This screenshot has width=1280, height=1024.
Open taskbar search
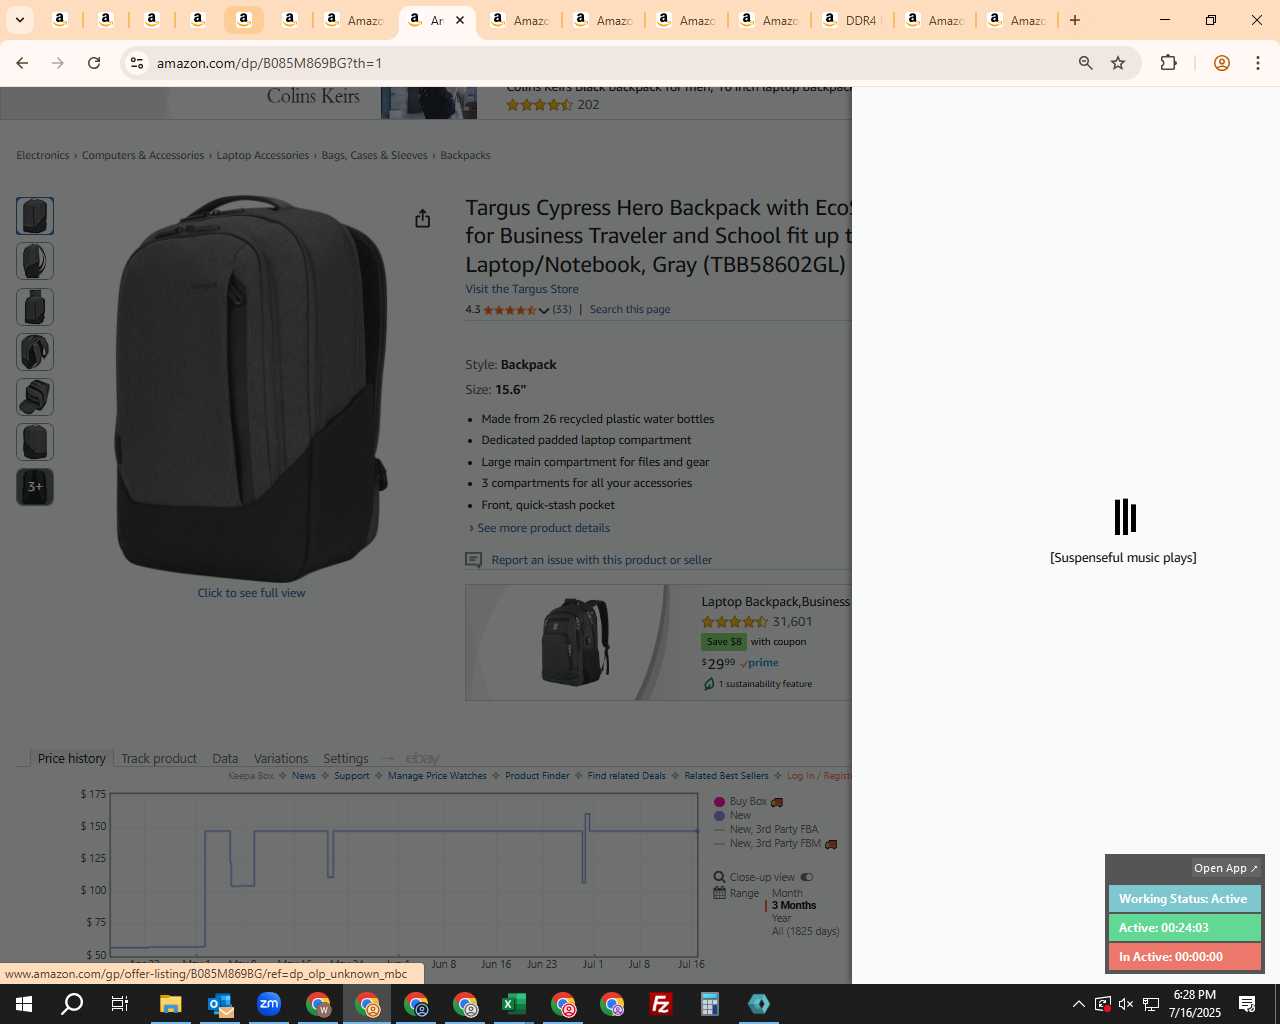point(72,1004)
